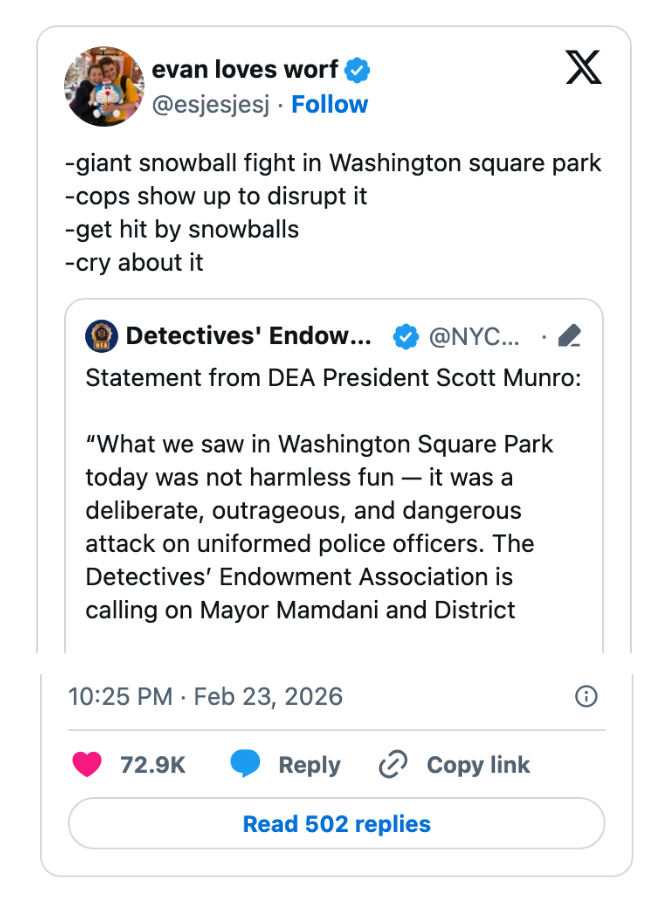The image size is (672, 918).
Task: Click the @esjesjesj handle
Action: [x=210, y=104]
